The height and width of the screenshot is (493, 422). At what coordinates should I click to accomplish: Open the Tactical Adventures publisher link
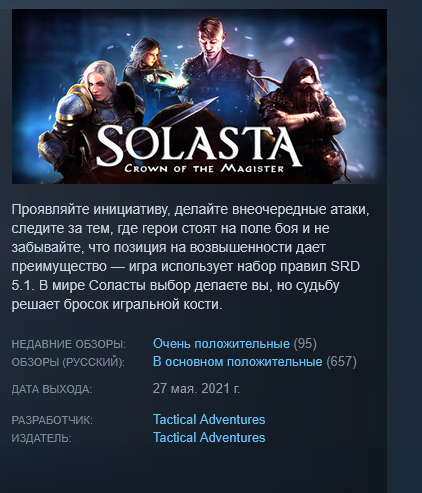tap(209, 437)
